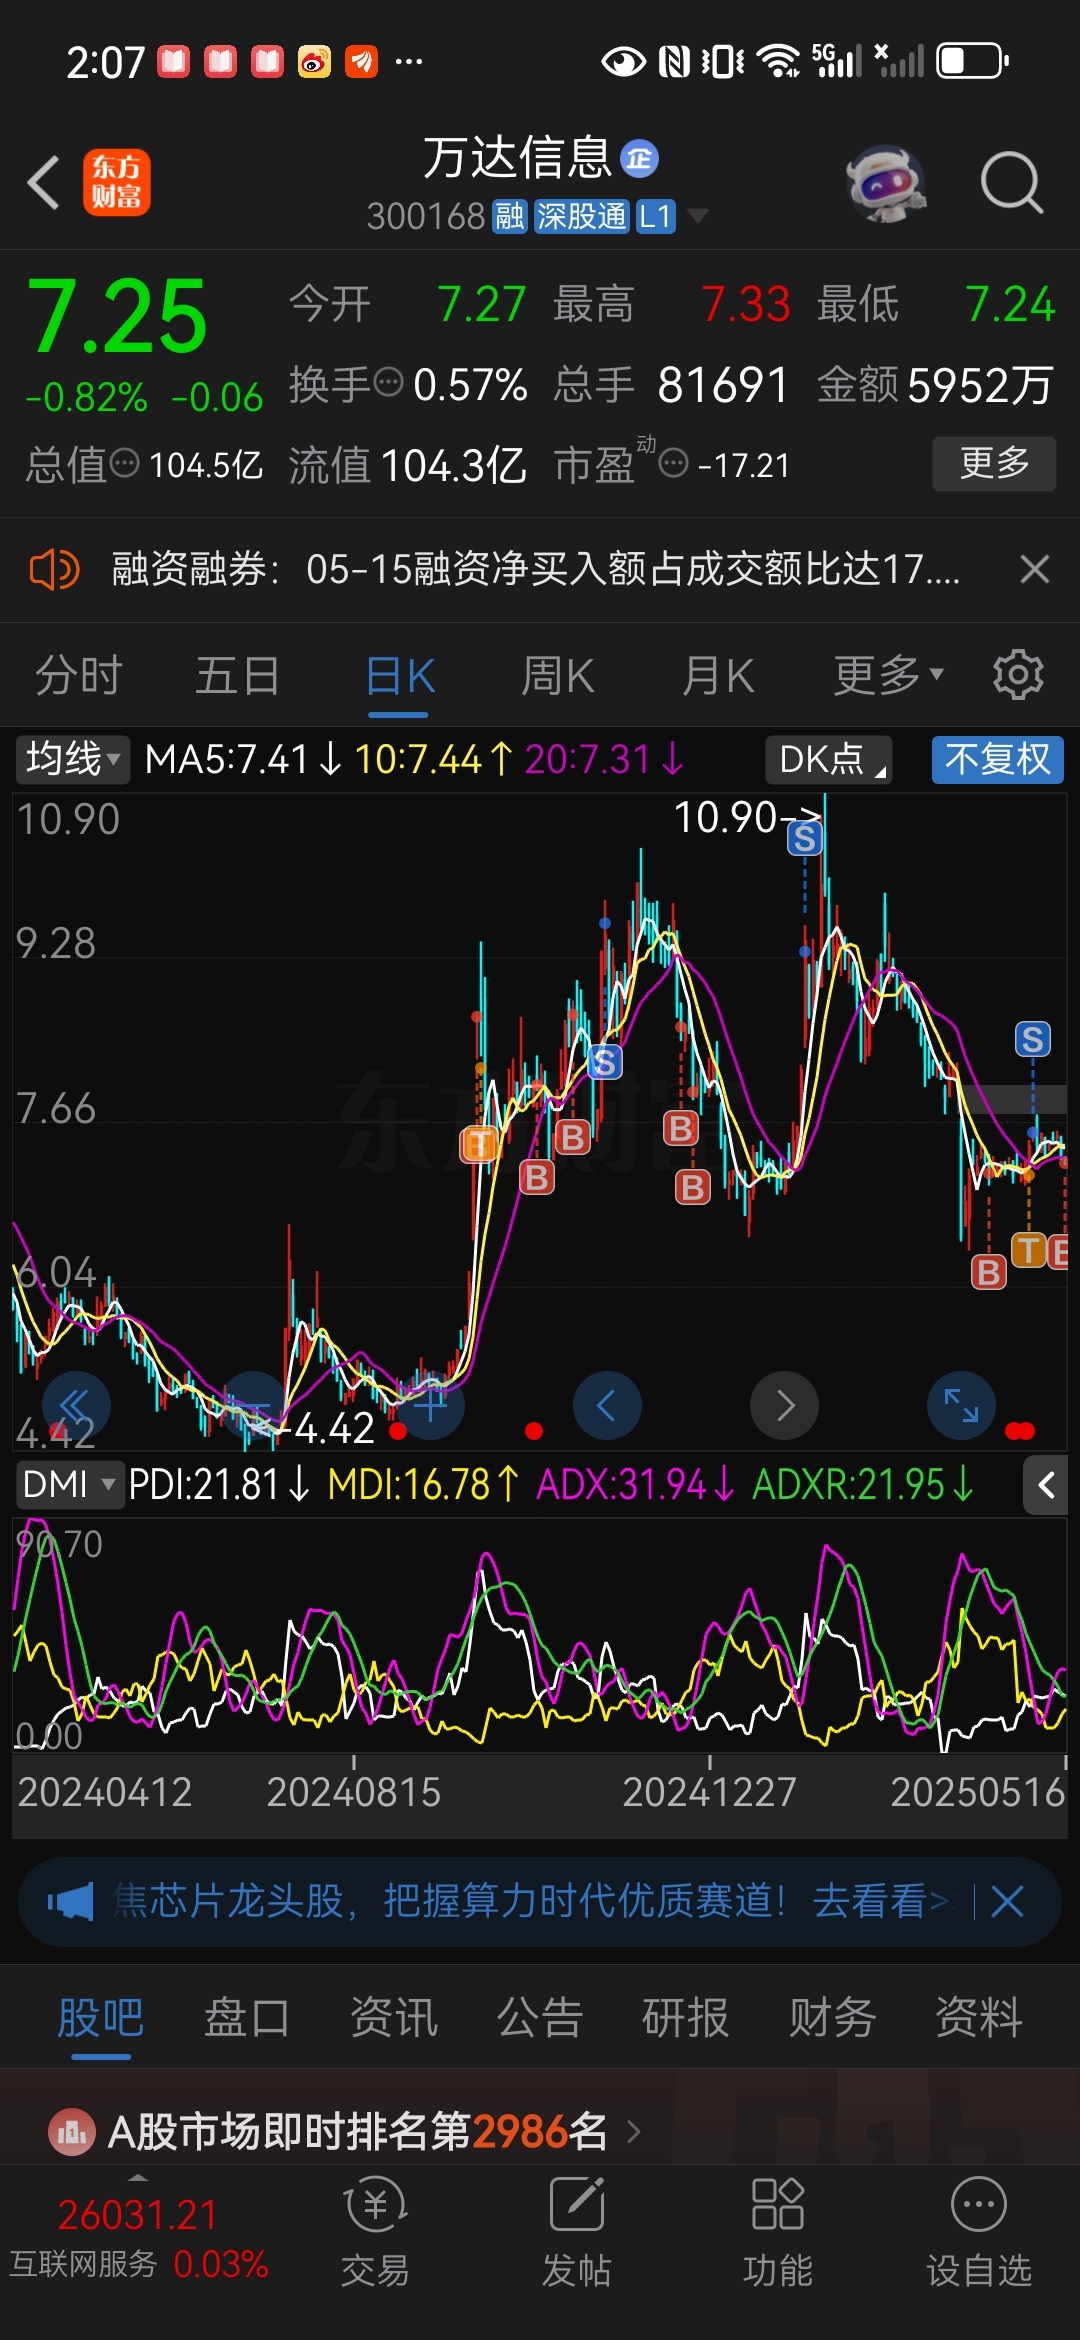Tap the 企 verified badge beside 万达信息
The height and width of the screenshot is (2340, 1080).
click(640, 158)
